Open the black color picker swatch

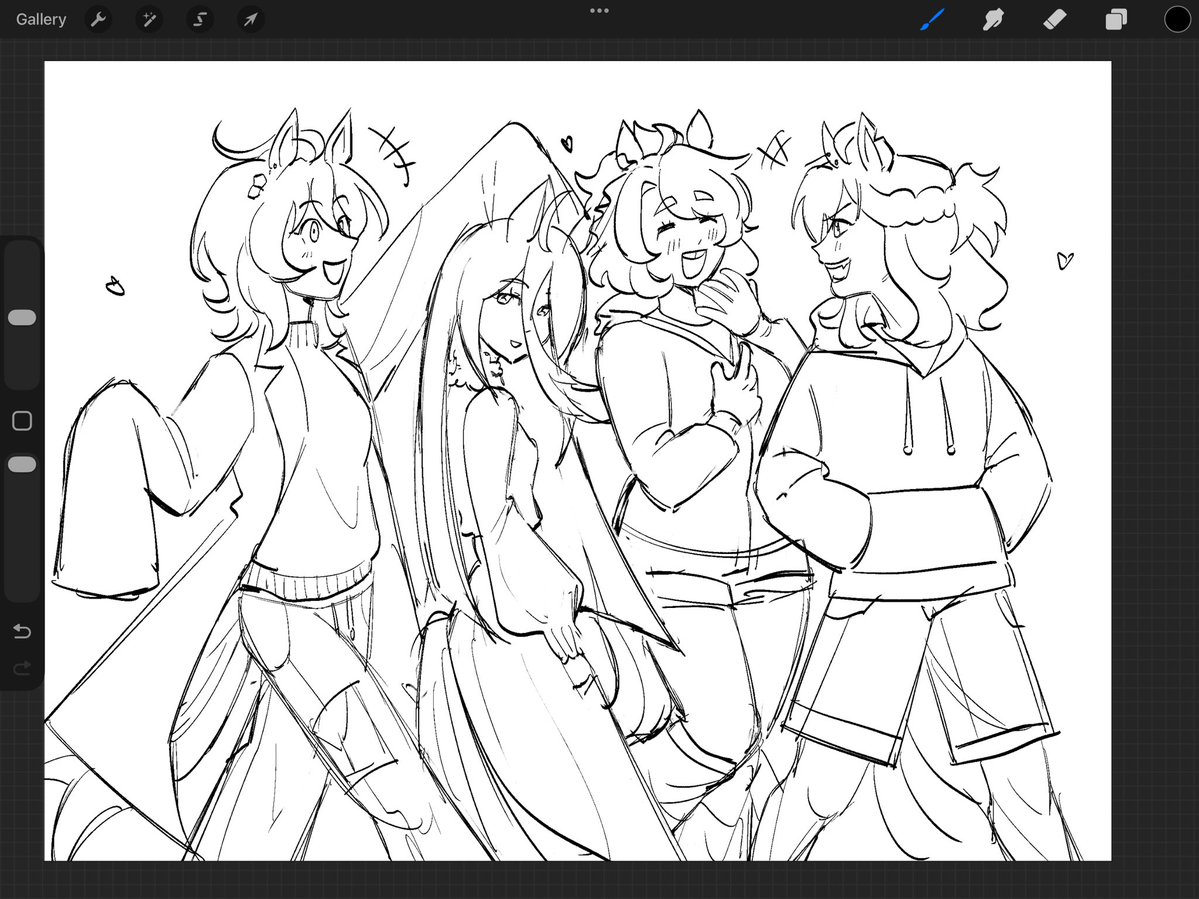click(1177, 19)
